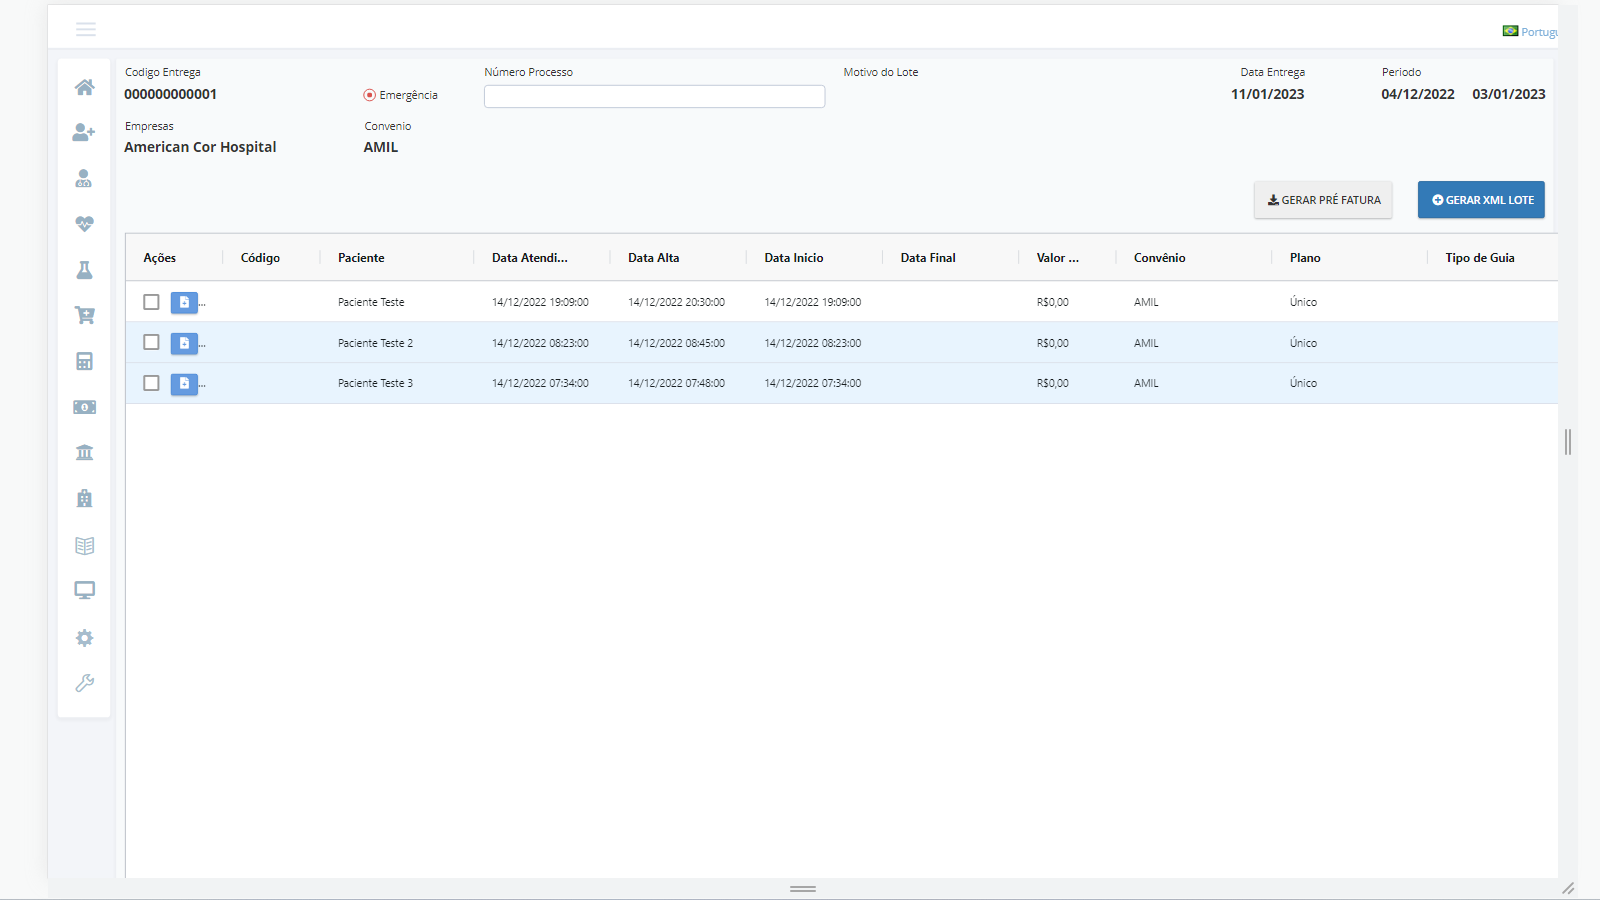The width and height of the screenshot is (1600, 900).
Task: Sort by the Paciente column header
Action: pyautogui.click(x=361, y=258)
